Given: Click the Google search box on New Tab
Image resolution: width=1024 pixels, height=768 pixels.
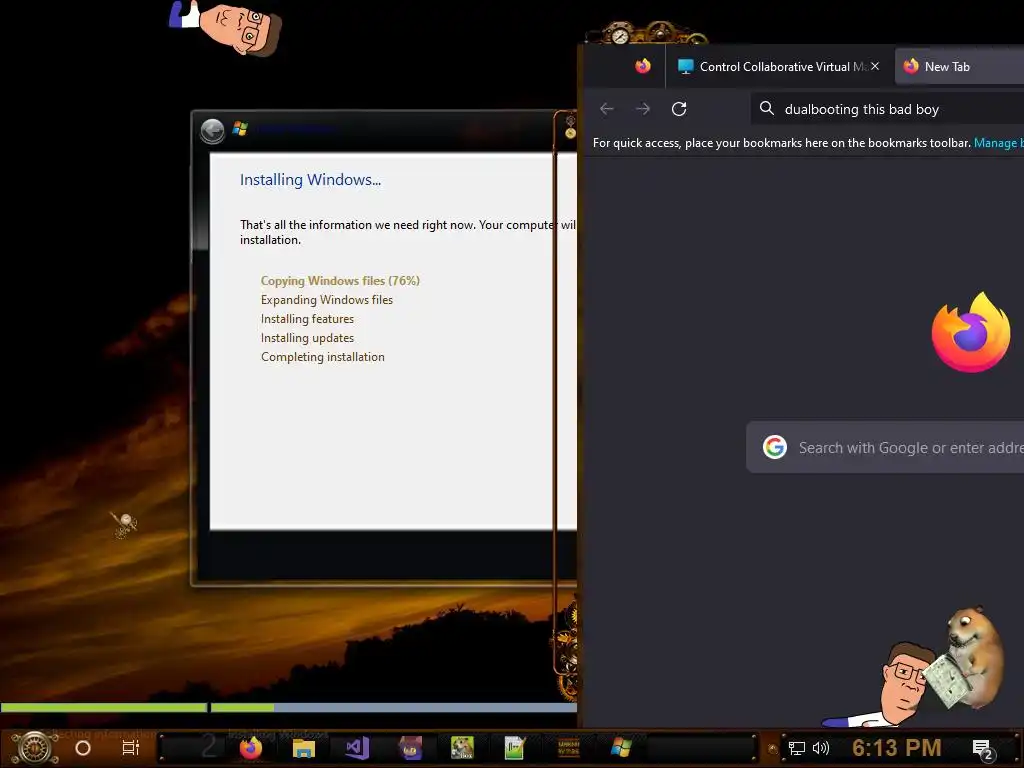Looking at the screenshot, I should pyautogui.click(x=885, y=447).
